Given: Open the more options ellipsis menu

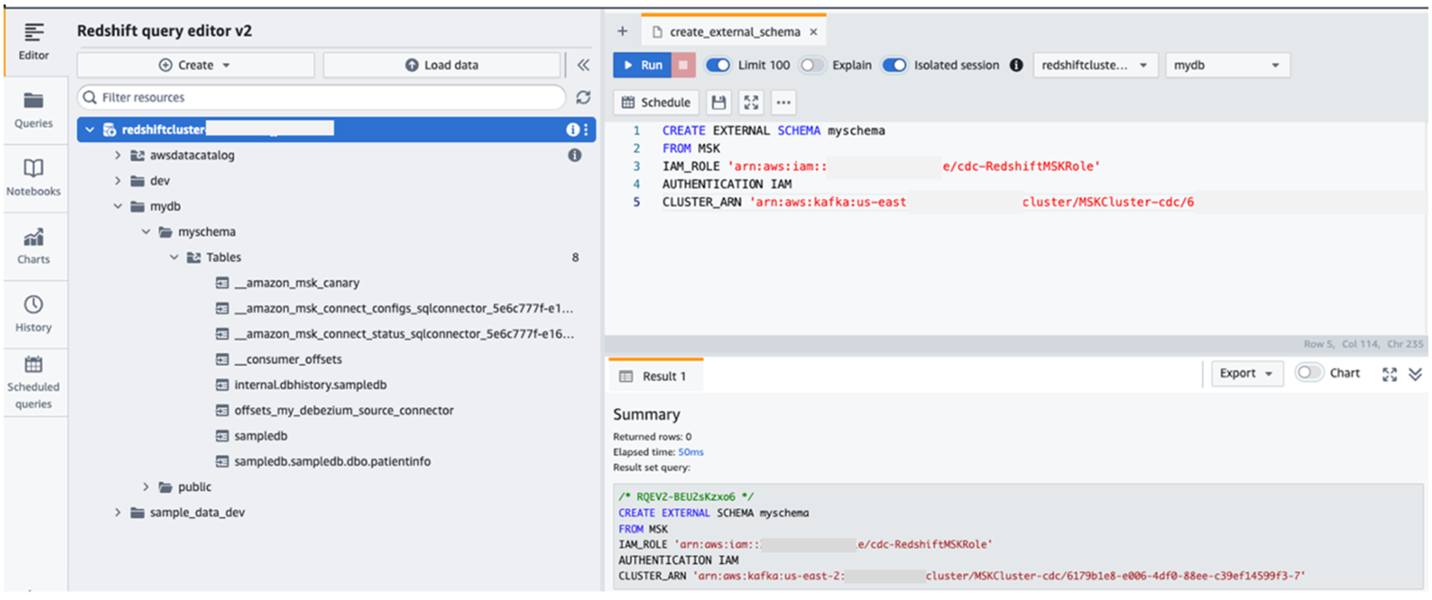Looking at the screenshot, I should tap(783, 102).
